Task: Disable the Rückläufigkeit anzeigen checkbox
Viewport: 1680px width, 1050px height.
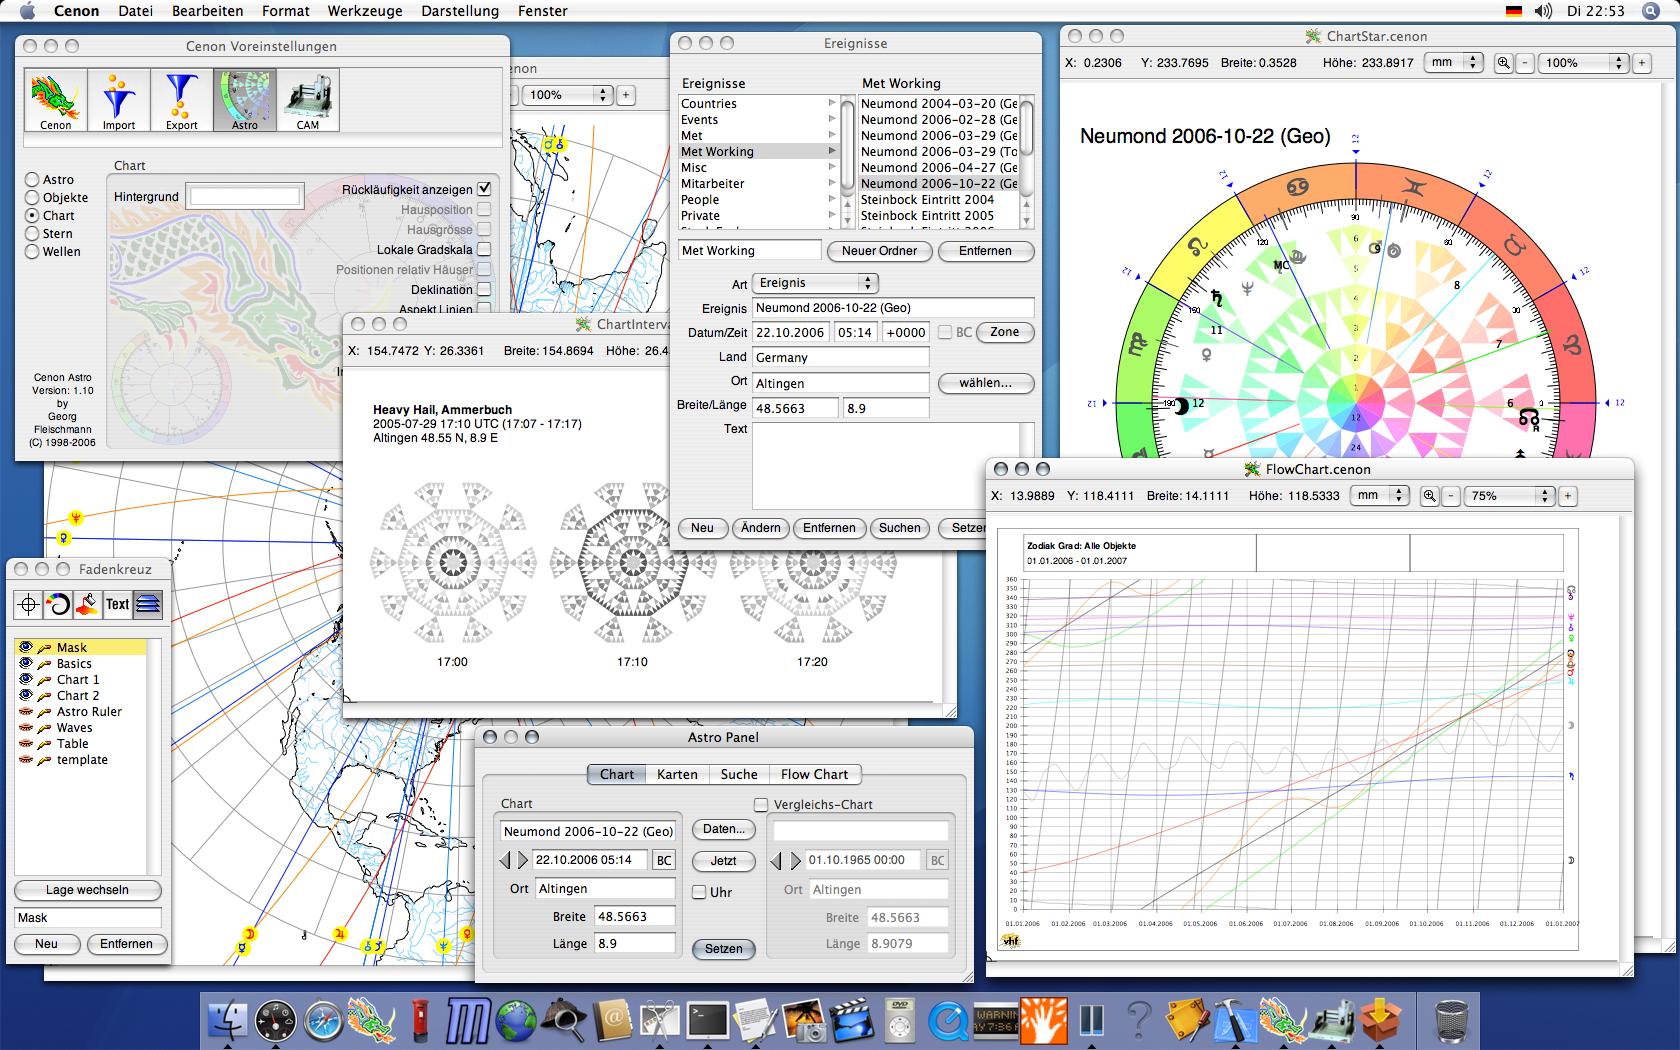Action: point(484,189)
